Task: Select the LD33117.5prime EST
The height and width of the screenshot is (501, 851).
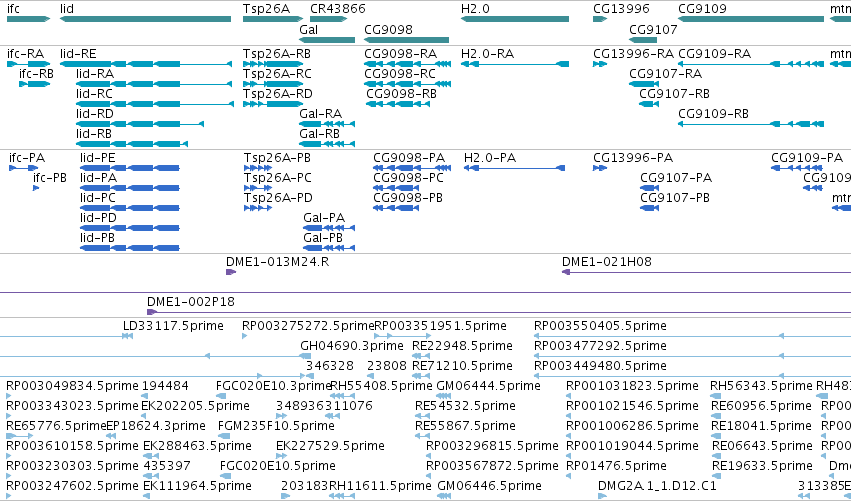Action: click(x=128, y=336)
